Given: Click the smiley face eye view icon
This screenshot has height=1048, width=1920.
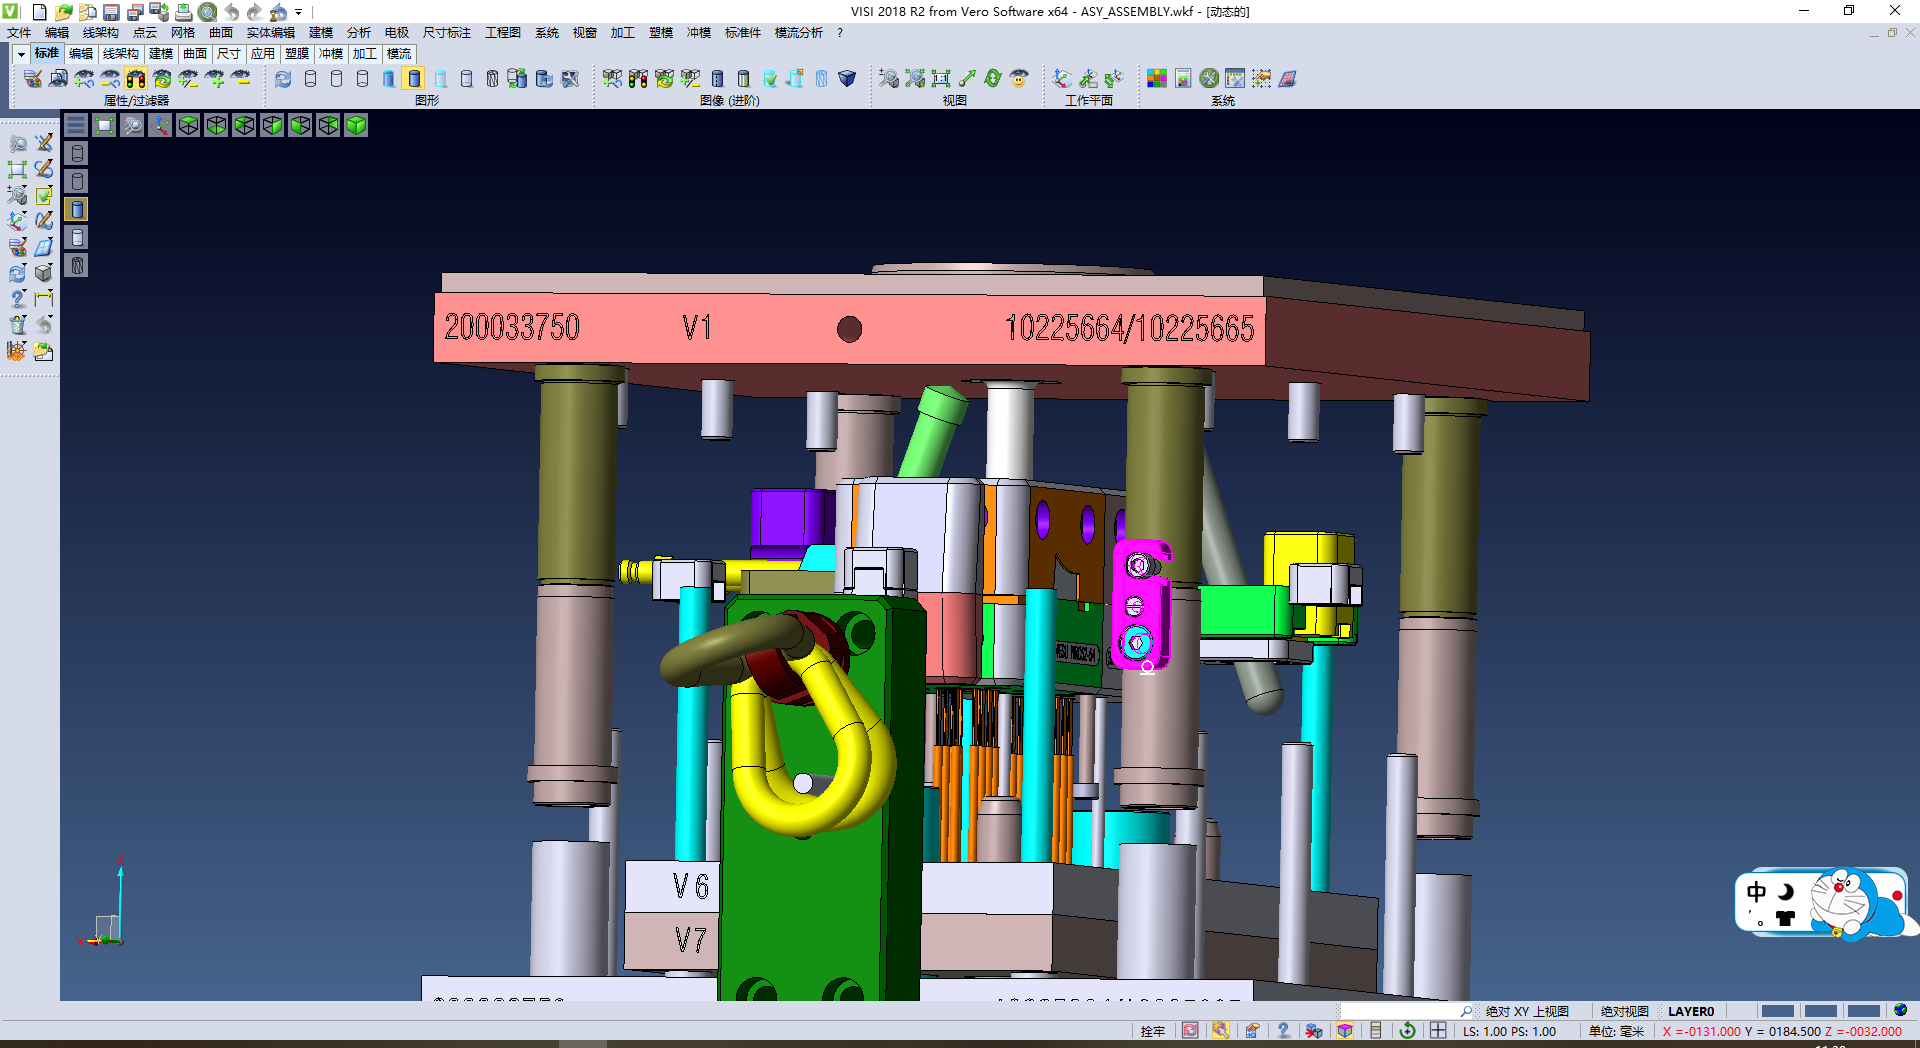Looking at the screenshot, I should click(x=1019, y=78).
